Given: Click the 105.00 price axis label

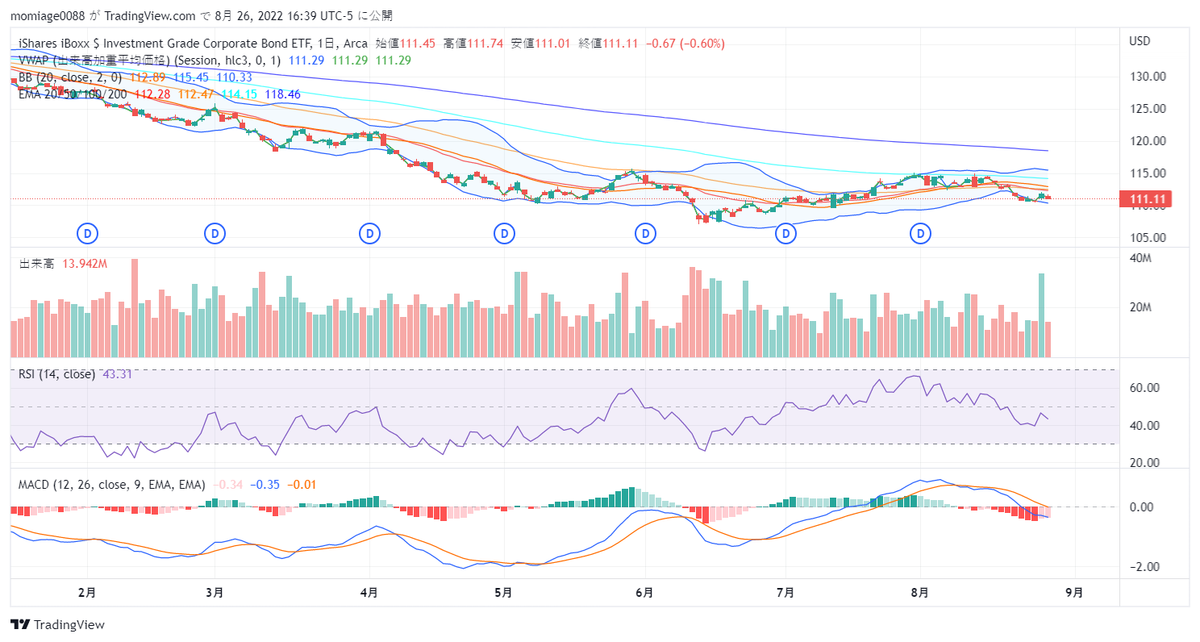Looking at the screenshot, I should (1147, 238).
